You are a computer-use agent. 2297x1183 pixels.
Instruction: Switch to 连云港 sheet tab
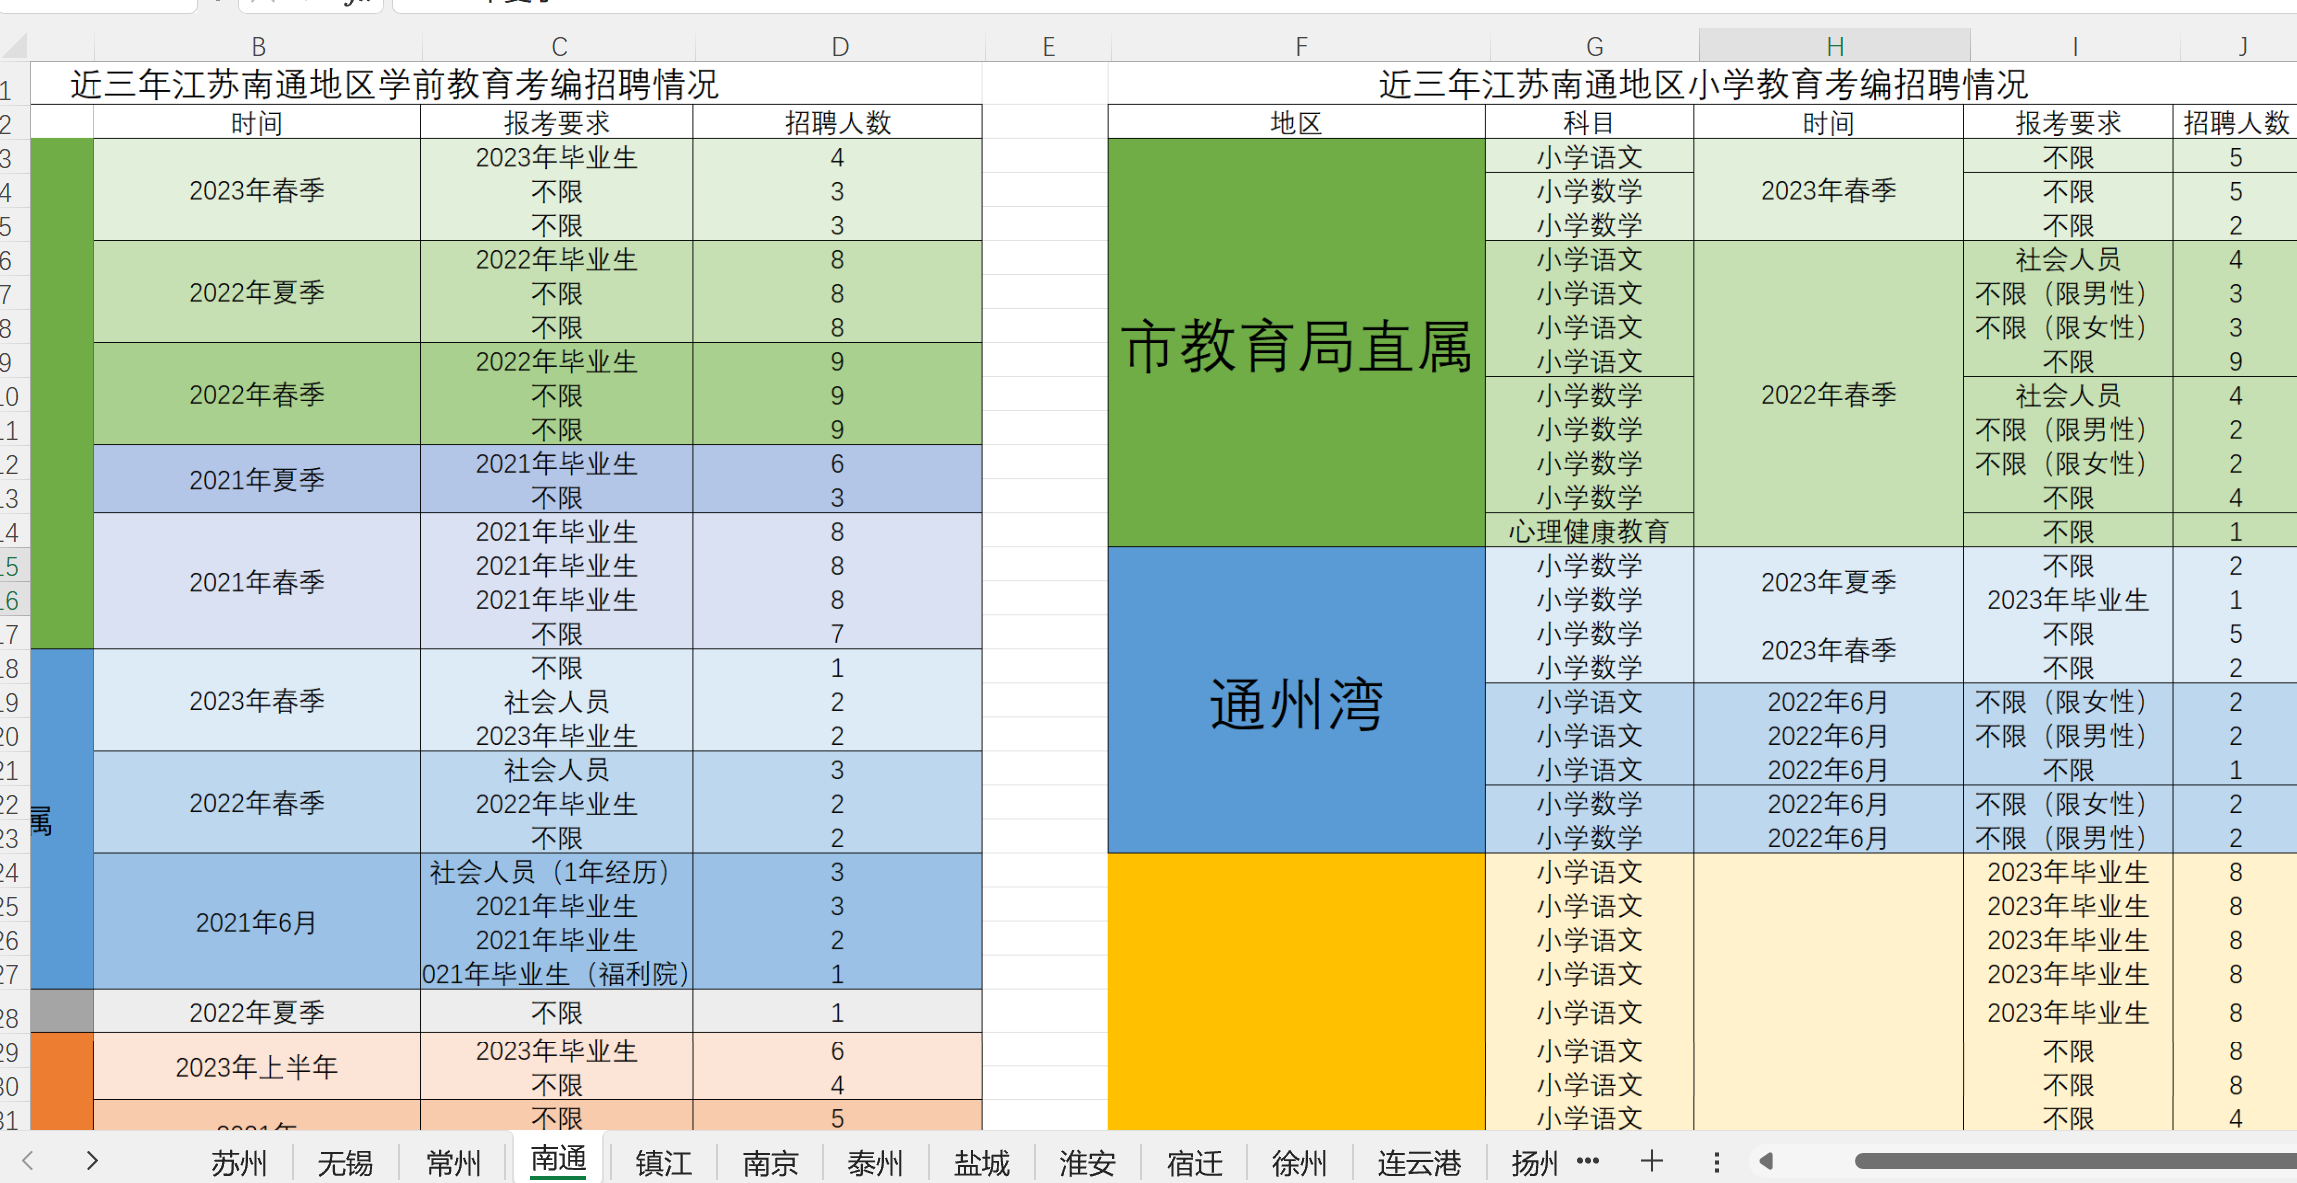[x=1419, y=1163]
